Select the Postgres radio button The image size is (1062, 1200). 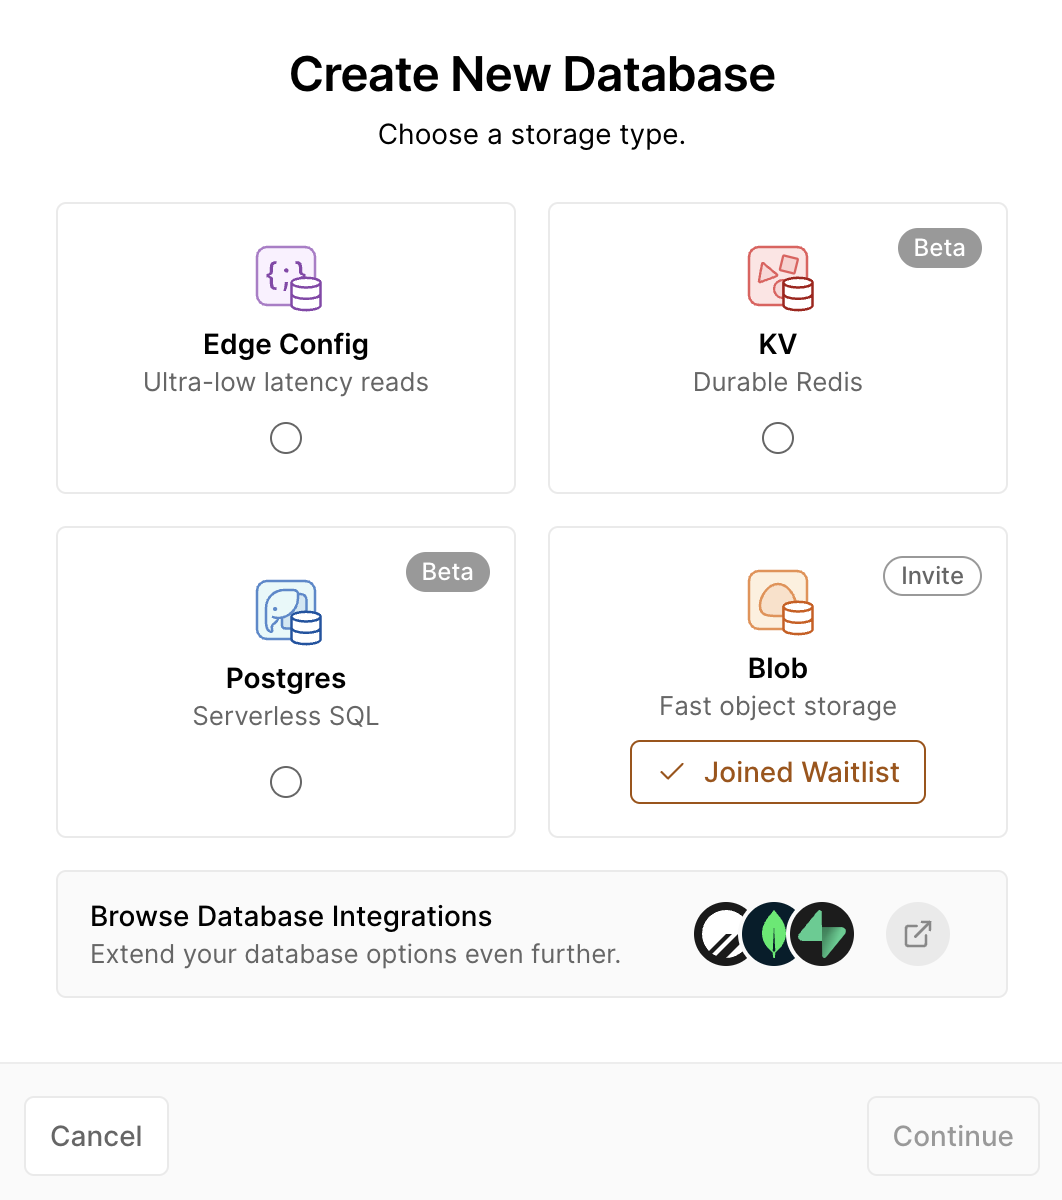[x=286, y=782]
